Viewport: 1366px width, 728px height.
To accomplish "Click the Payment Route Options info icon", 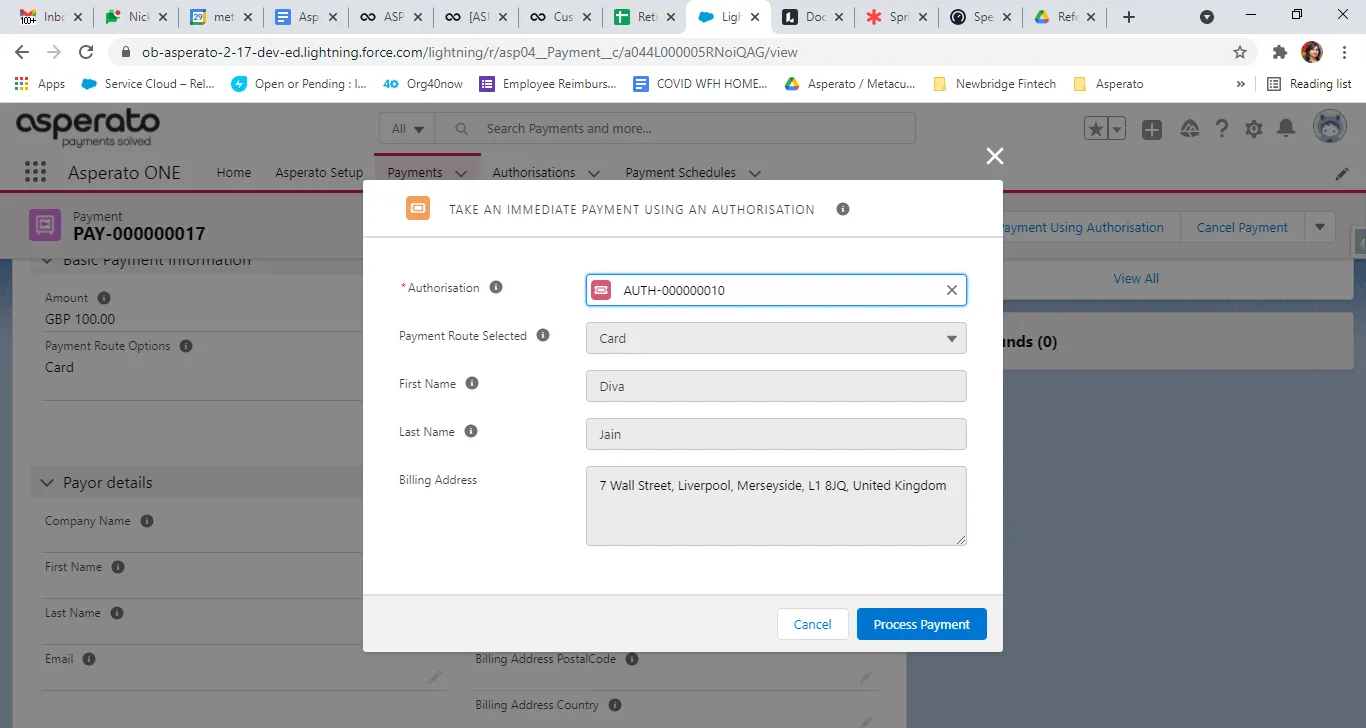I will click(185, 345).
